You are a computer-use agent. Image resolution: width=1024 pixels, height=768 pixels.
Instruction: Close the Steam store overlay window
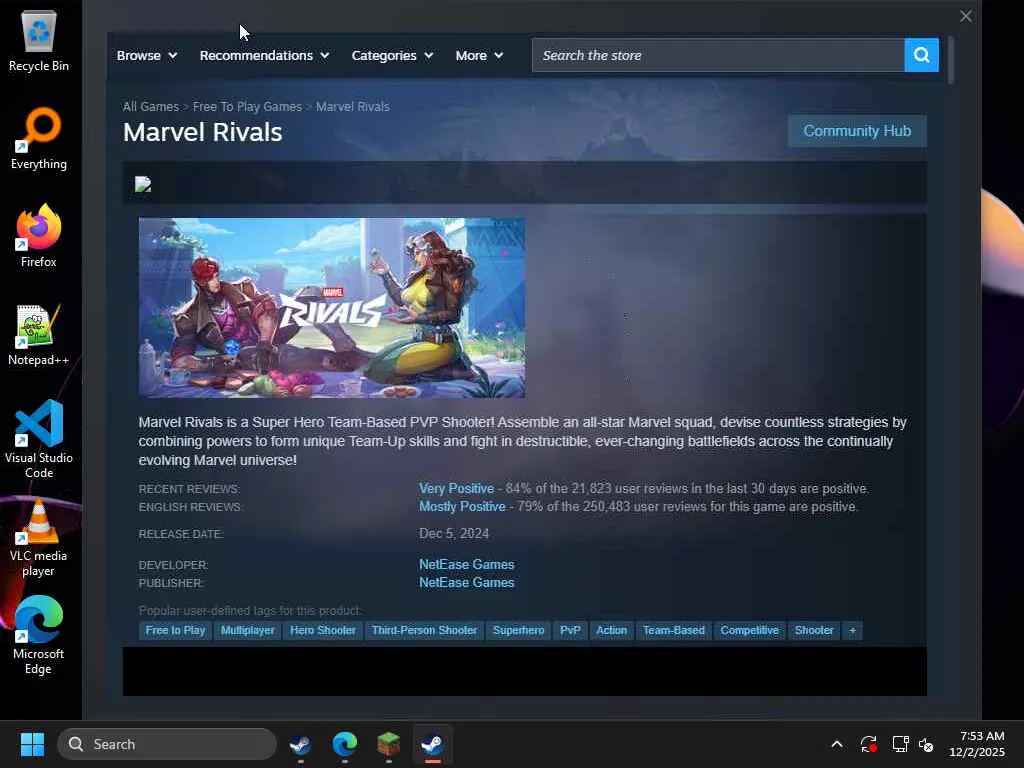pos(966,16)
